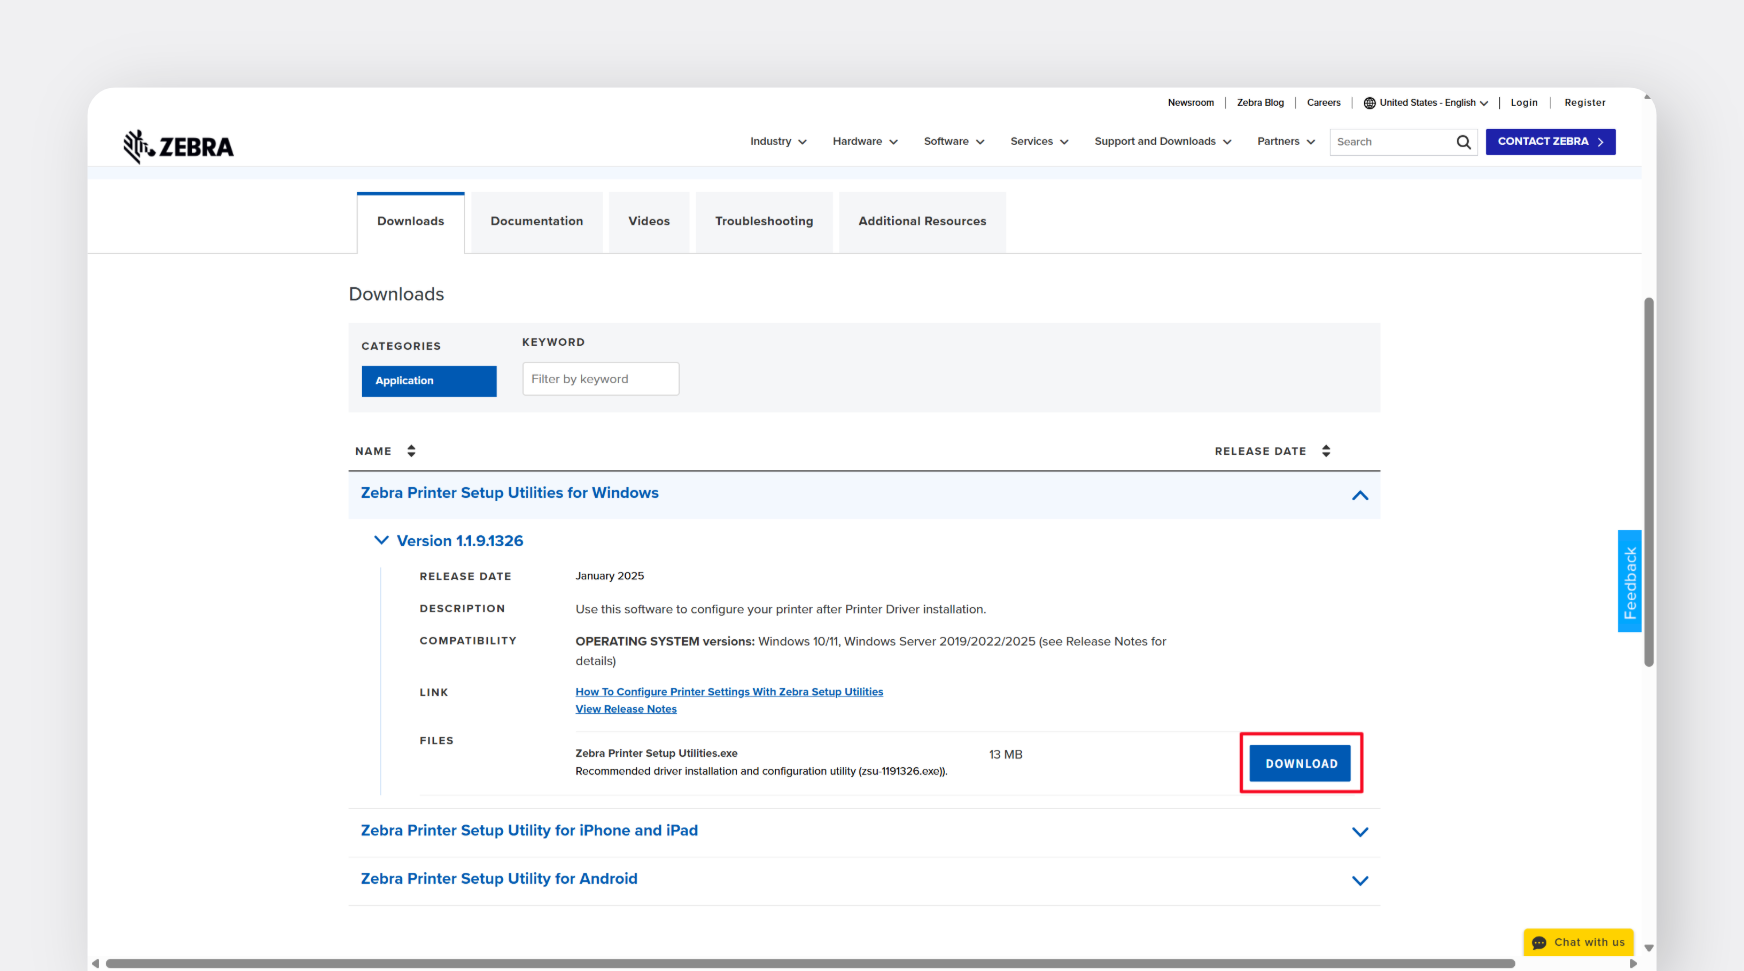1744x971 pixels.
Task: Open the Chat with us widget
Action: (x=1578, y=942)
